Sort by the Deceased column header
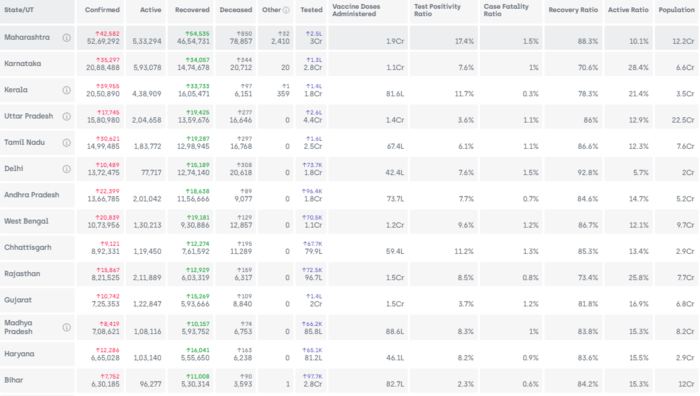Viewport: 700px width, 396px height. tap(236, 11)
